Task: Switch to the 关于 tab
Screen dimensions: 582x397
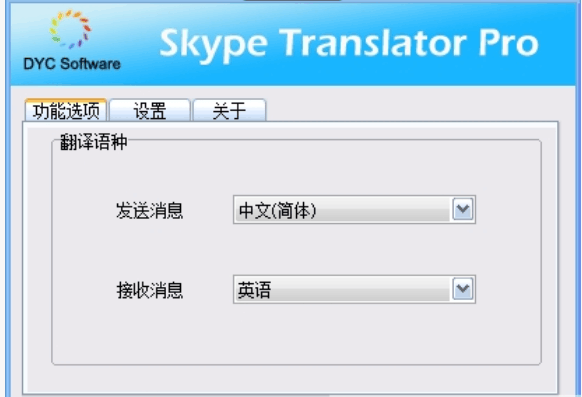Action: pos(229,111)
